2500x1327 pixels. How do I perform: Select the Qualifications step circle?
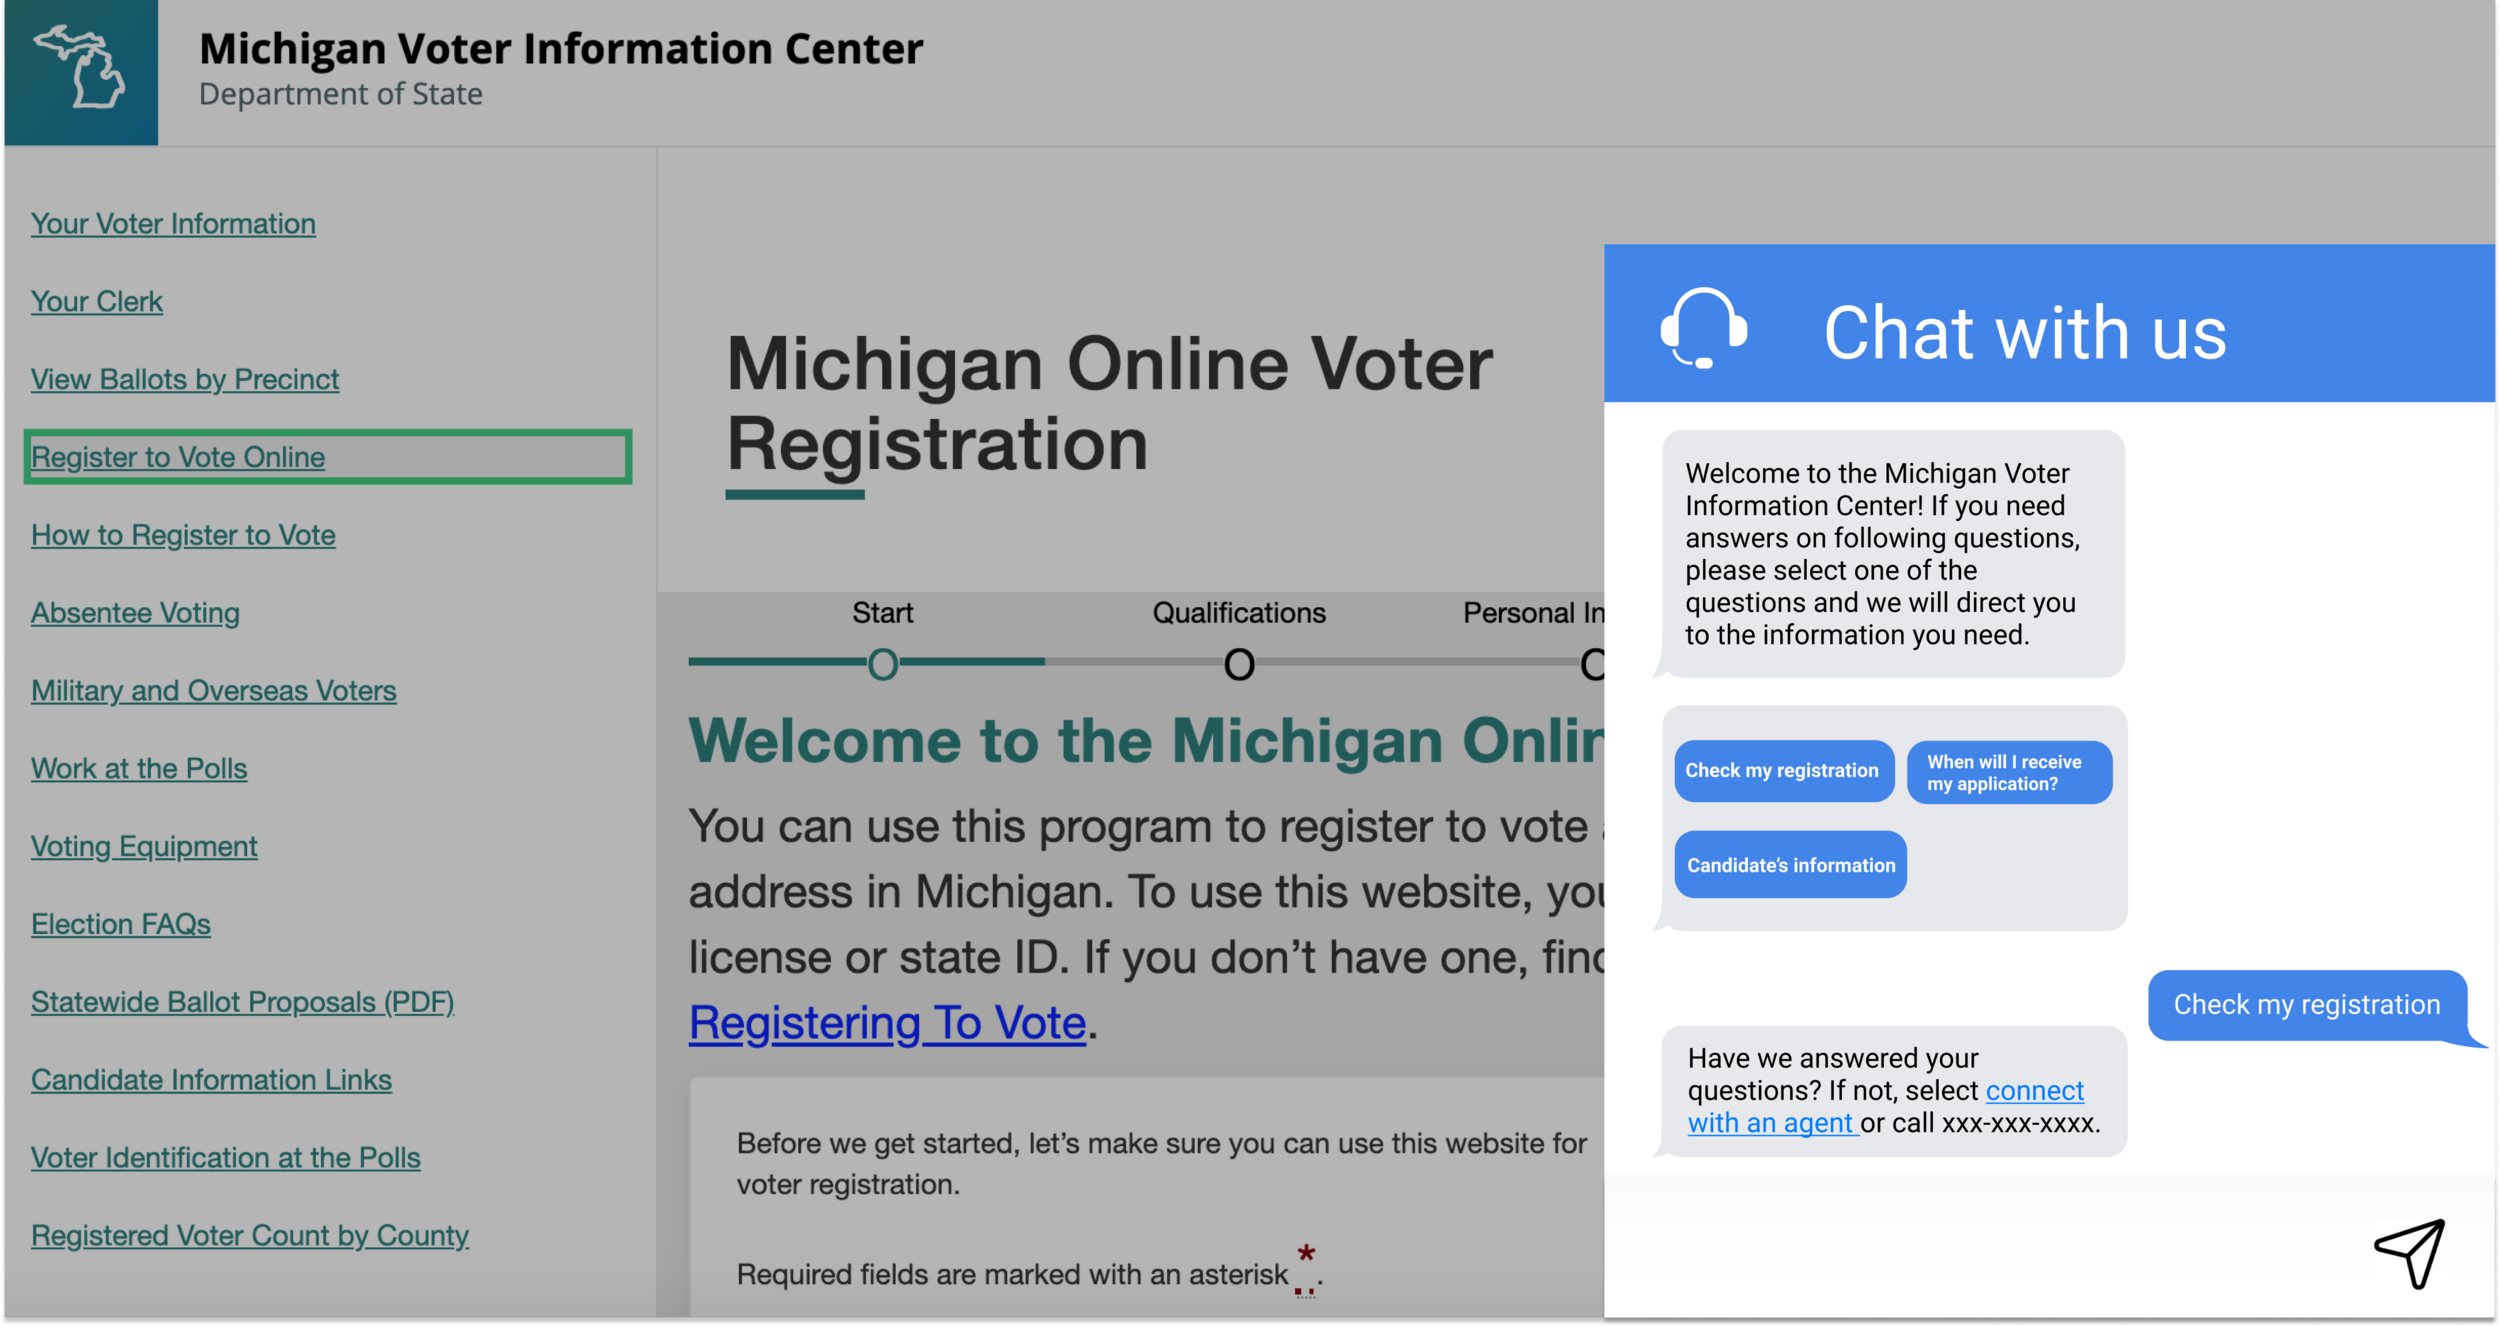click(x=1239, y=664)
